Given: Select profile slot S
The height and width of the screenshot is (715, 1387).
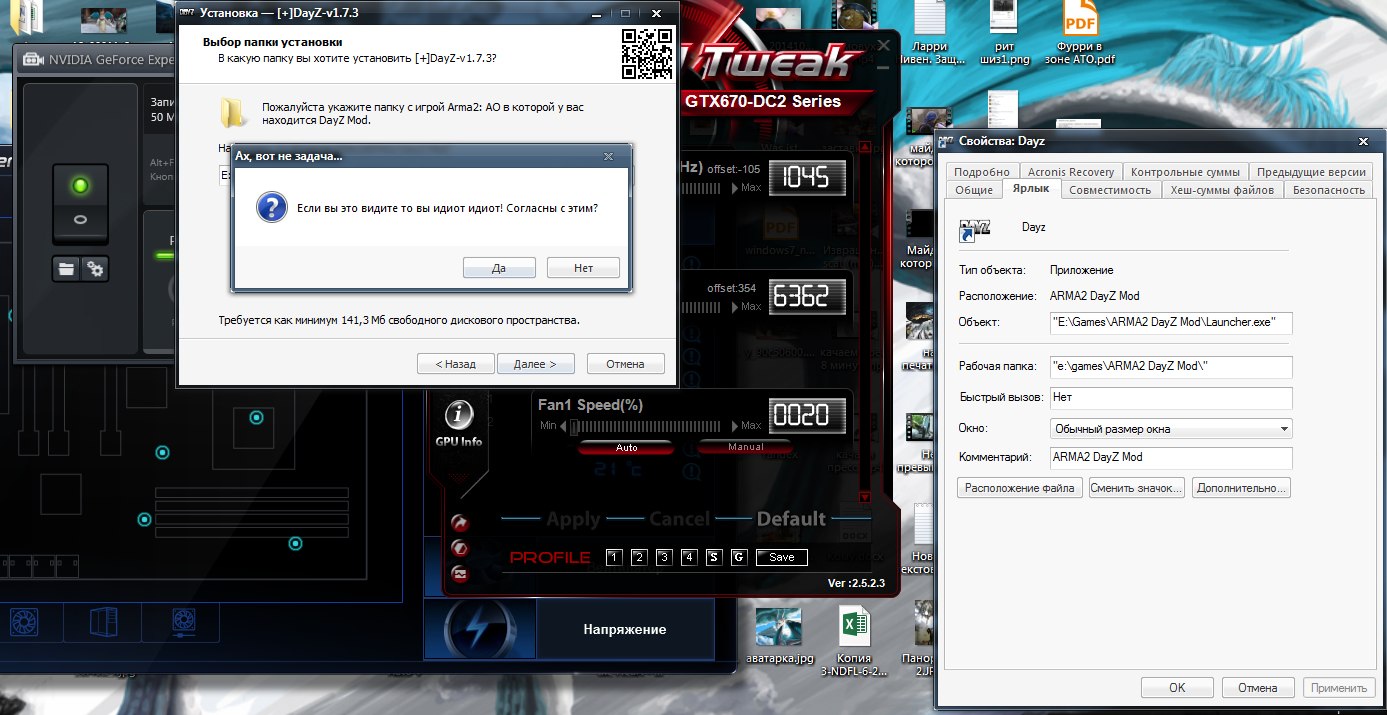Looking at the screenshot, I should click(714, 557).
